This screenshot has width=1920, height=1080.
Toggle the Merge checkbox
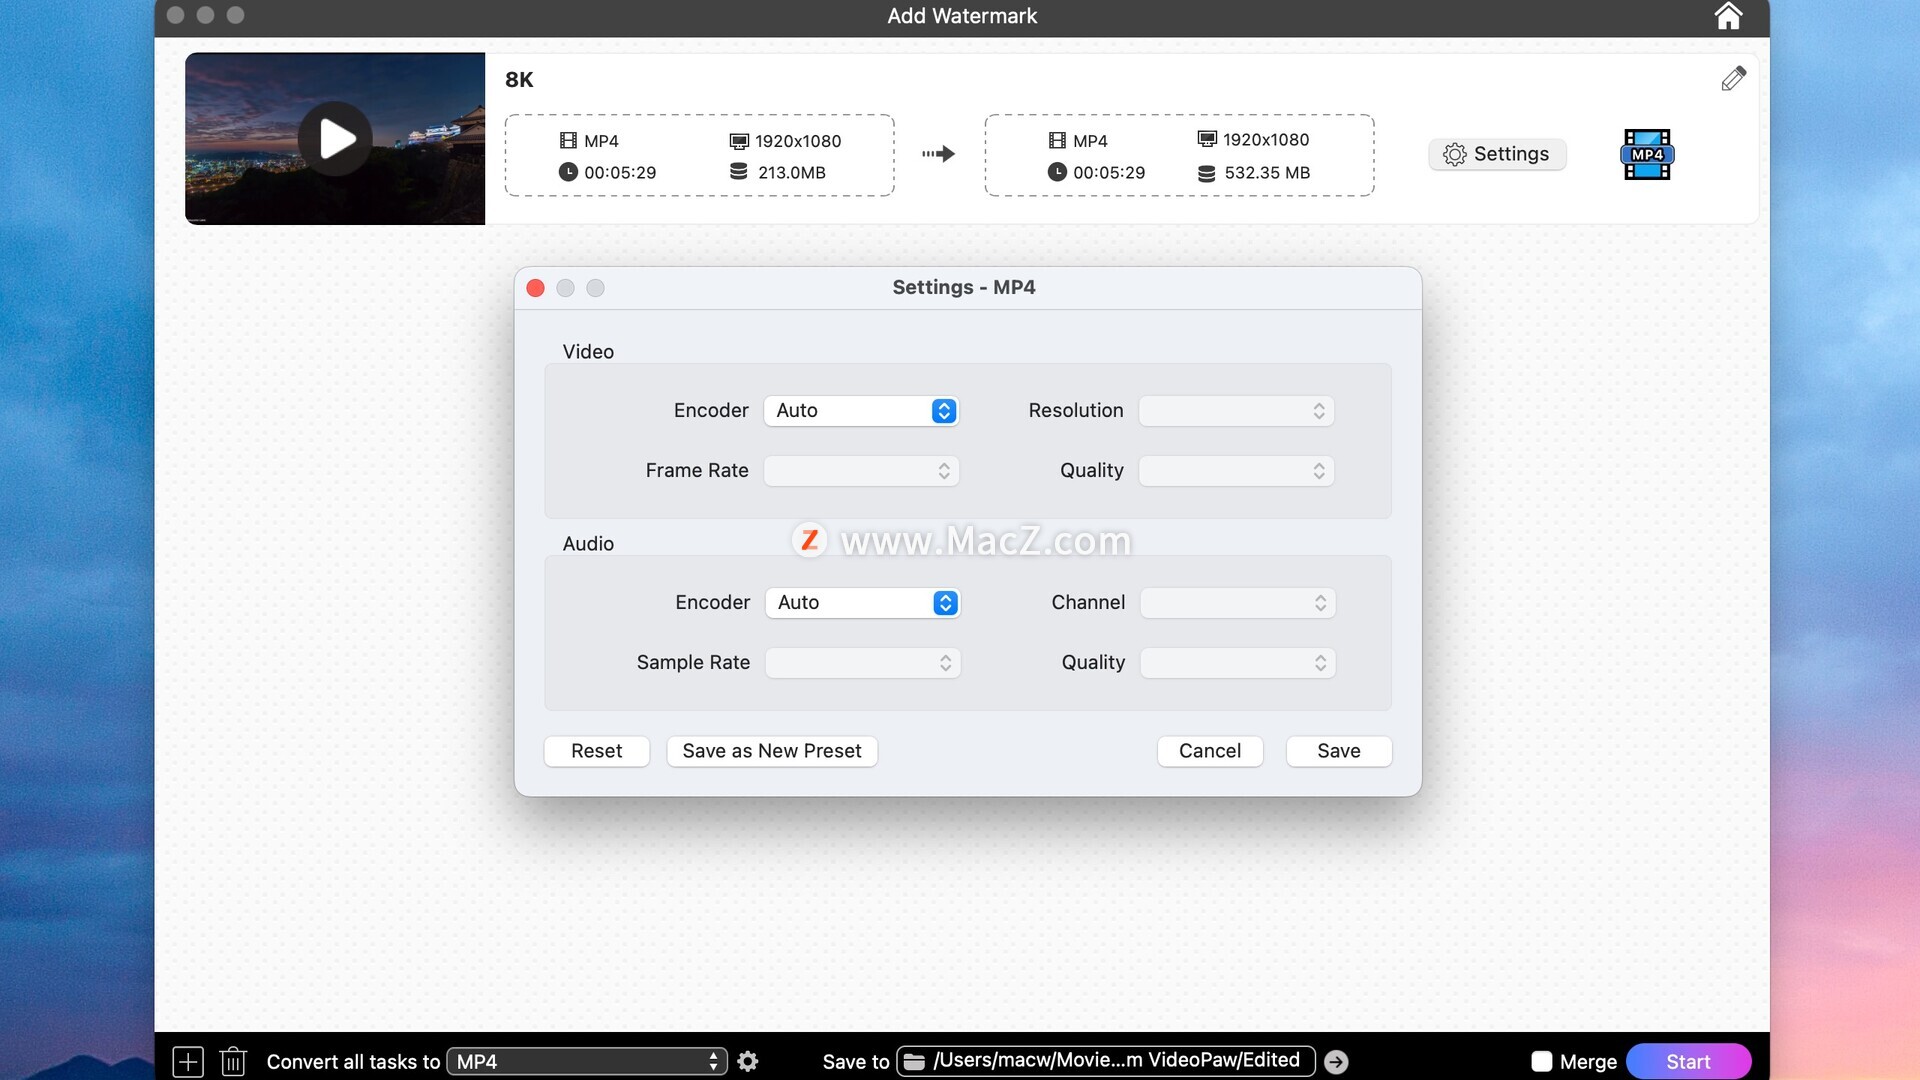pyautogui.click(x=1542, y=1061)
